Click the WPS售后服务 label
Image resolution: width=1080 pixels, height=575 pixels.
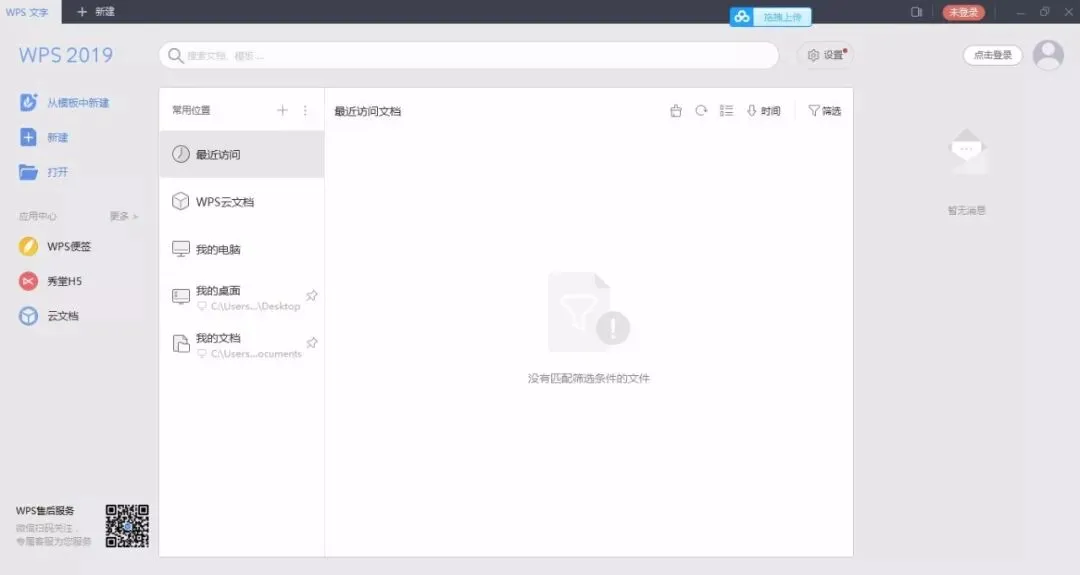click(45, 511)
